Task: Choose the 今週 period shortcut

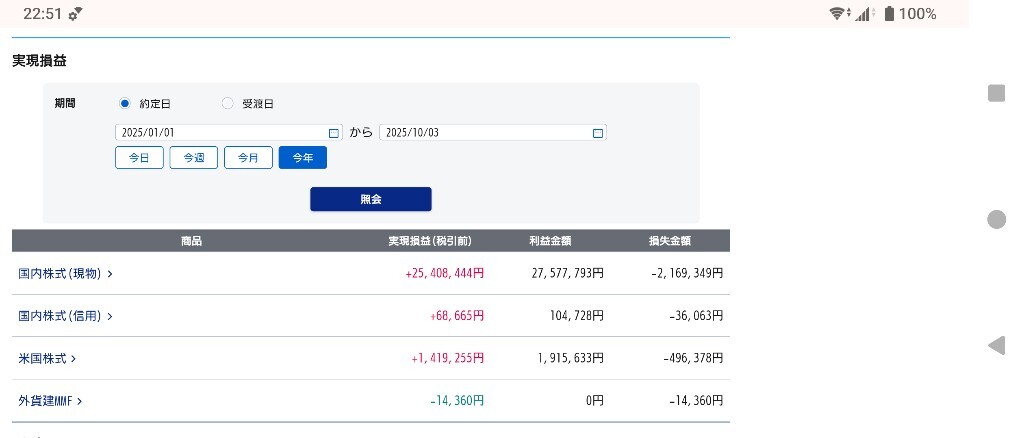Action: click(194, 158)
